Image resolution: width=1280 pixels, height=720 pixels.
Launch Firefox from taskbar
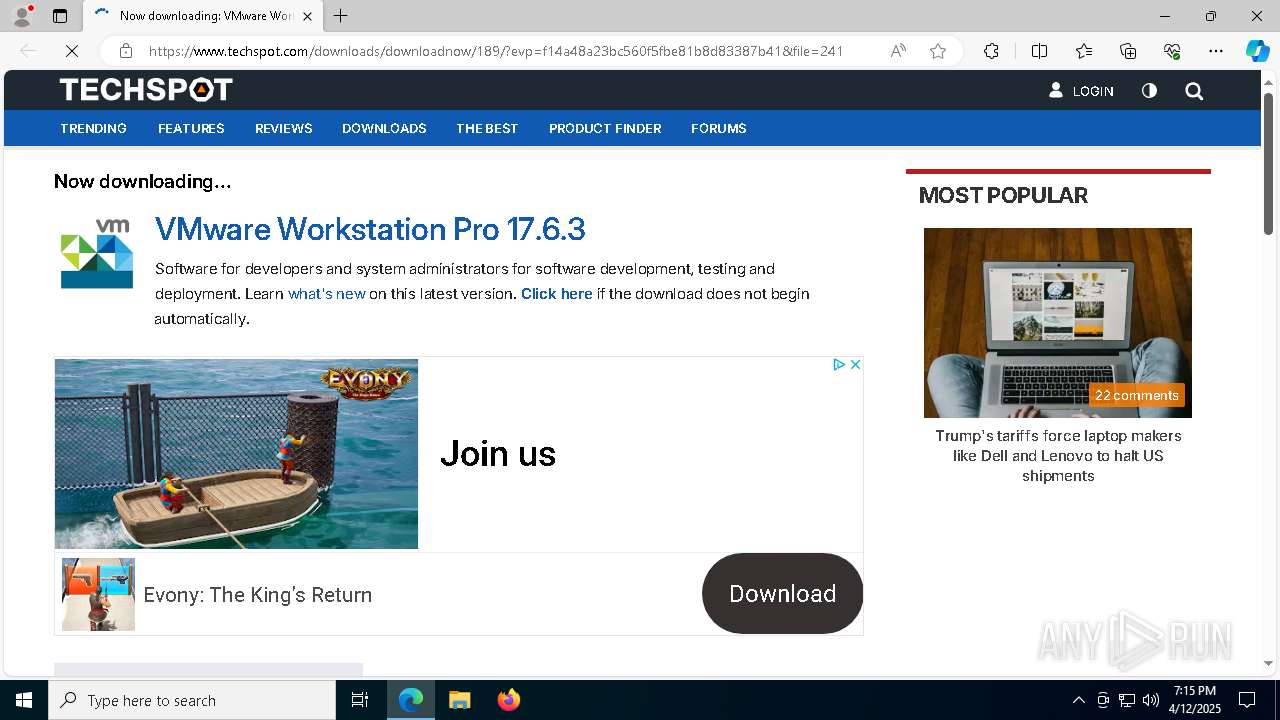(x=509, y=700)
